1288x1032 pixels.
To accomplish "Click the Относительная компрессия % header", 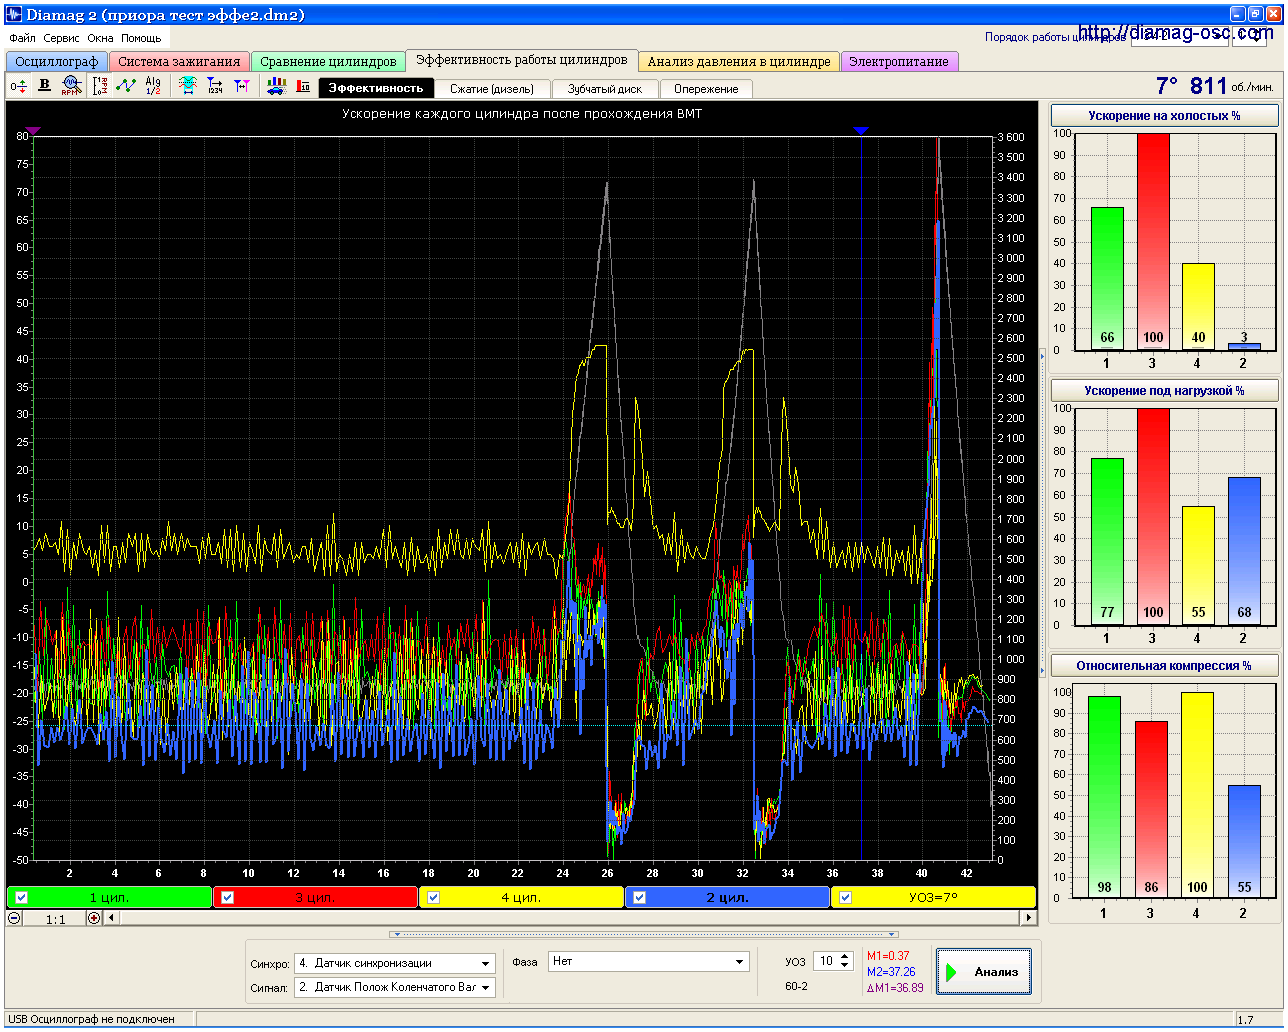I will tap(1164, 666).
